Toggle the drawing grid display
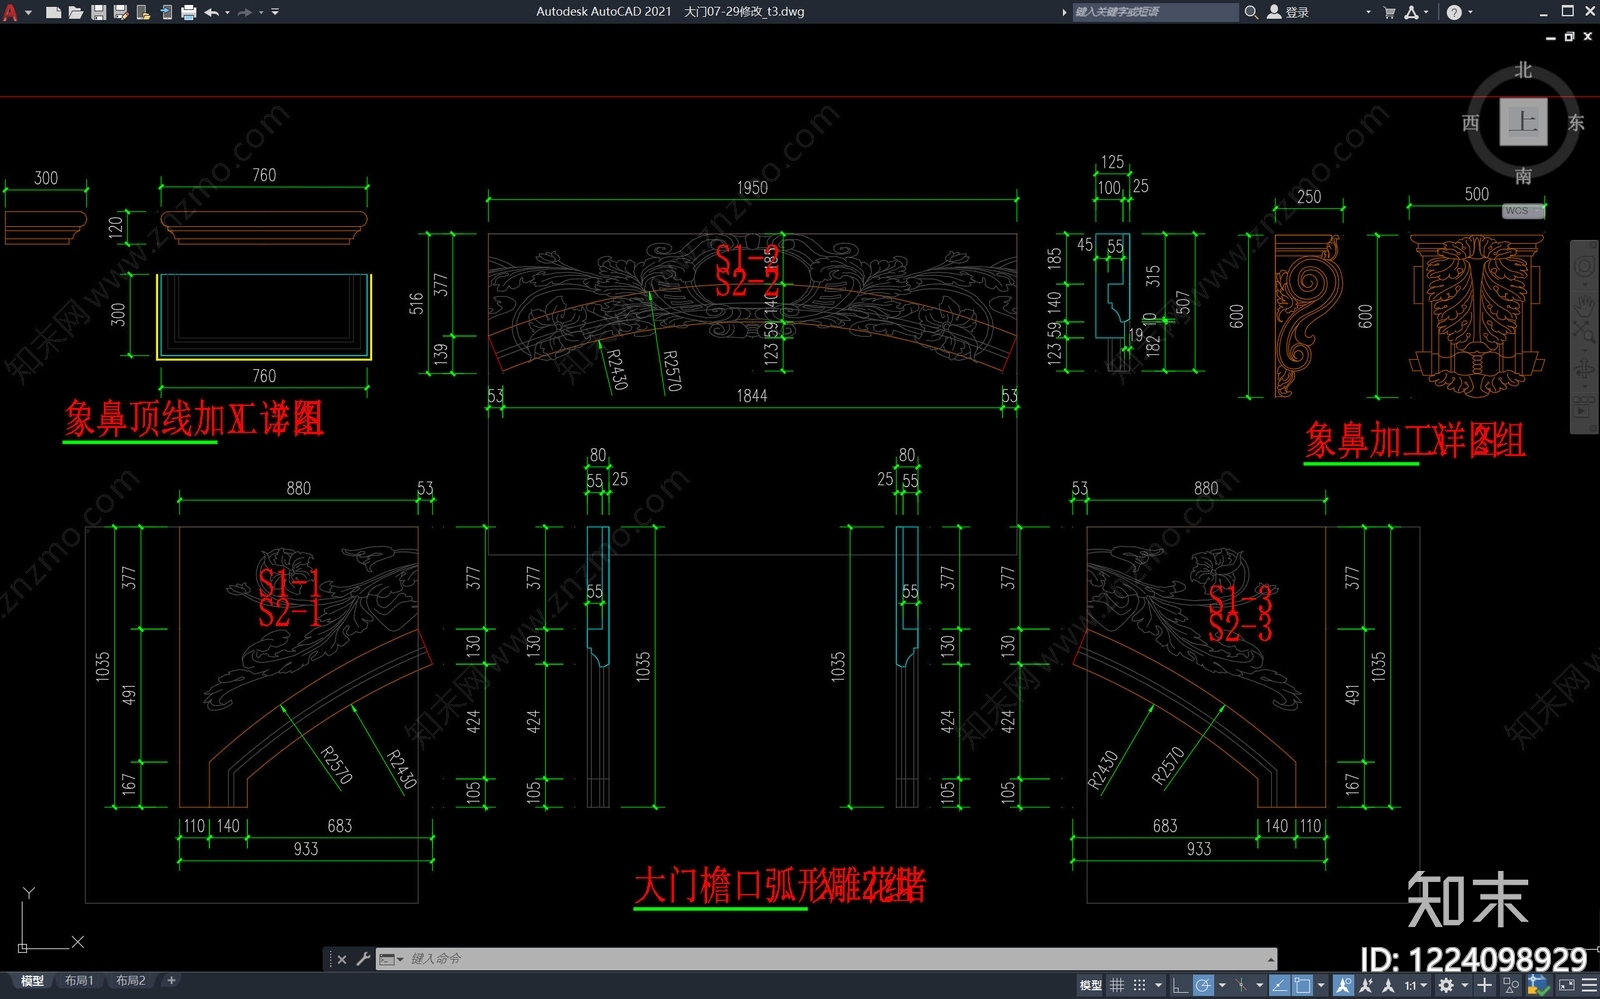1600x999 pixels. 1117,985
